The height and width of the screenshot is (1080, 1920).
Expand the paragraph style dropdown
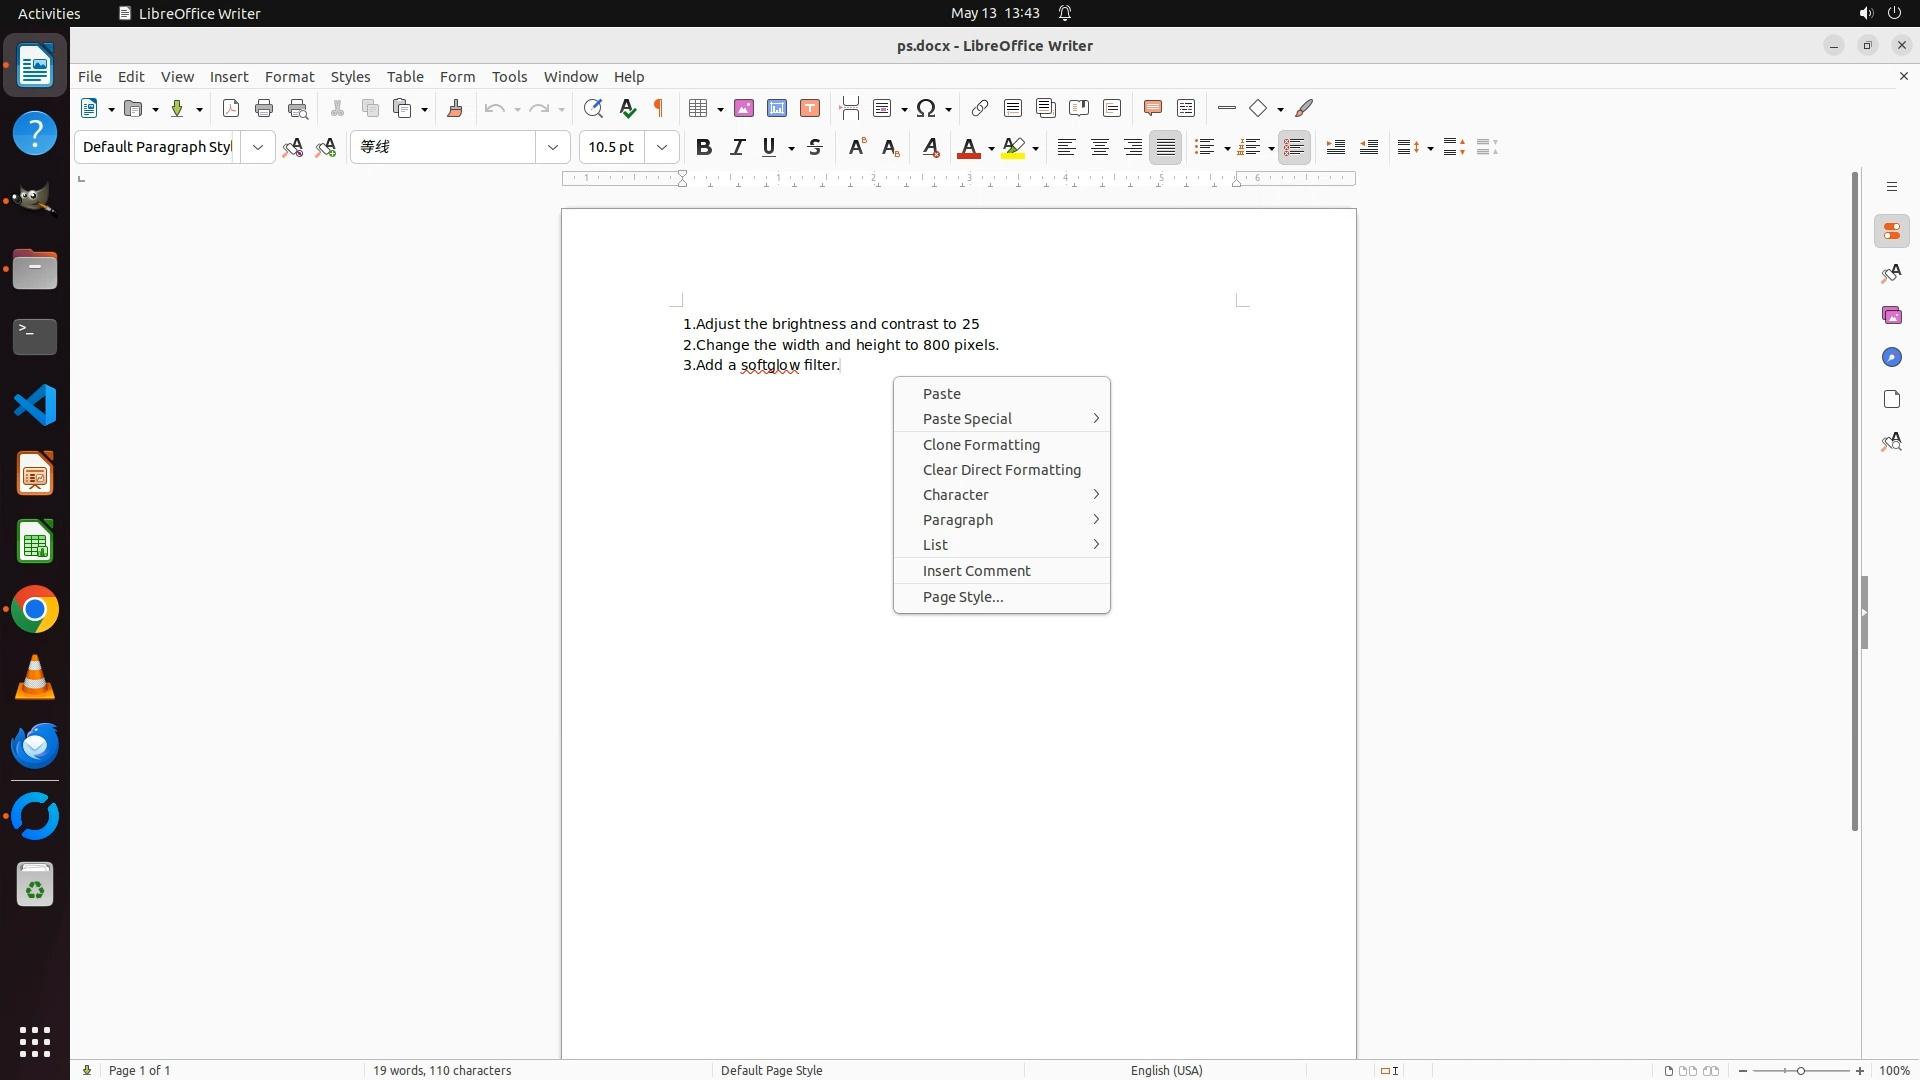click(x=258, y=147)
